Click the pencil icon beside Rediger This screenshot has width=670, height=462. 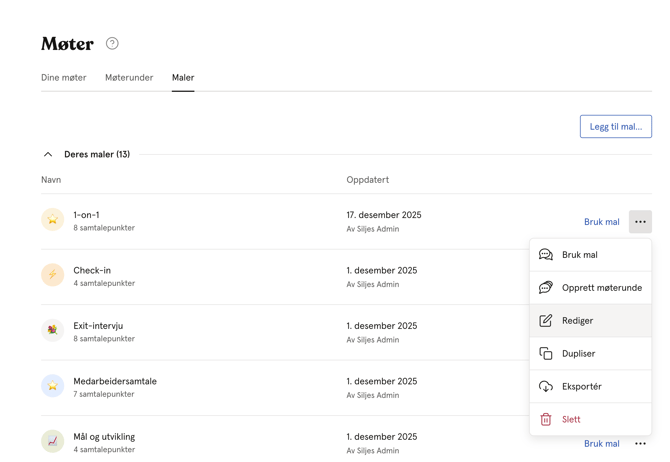[x=546, y=321]
